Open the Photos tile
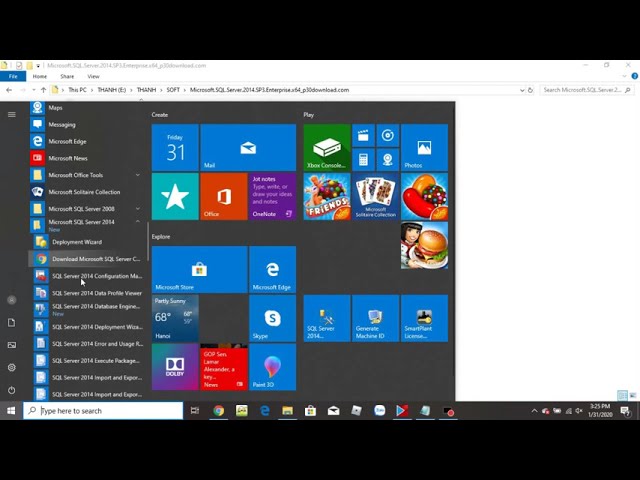The height and width of the screenshot is (480, 640). (424, 147)
